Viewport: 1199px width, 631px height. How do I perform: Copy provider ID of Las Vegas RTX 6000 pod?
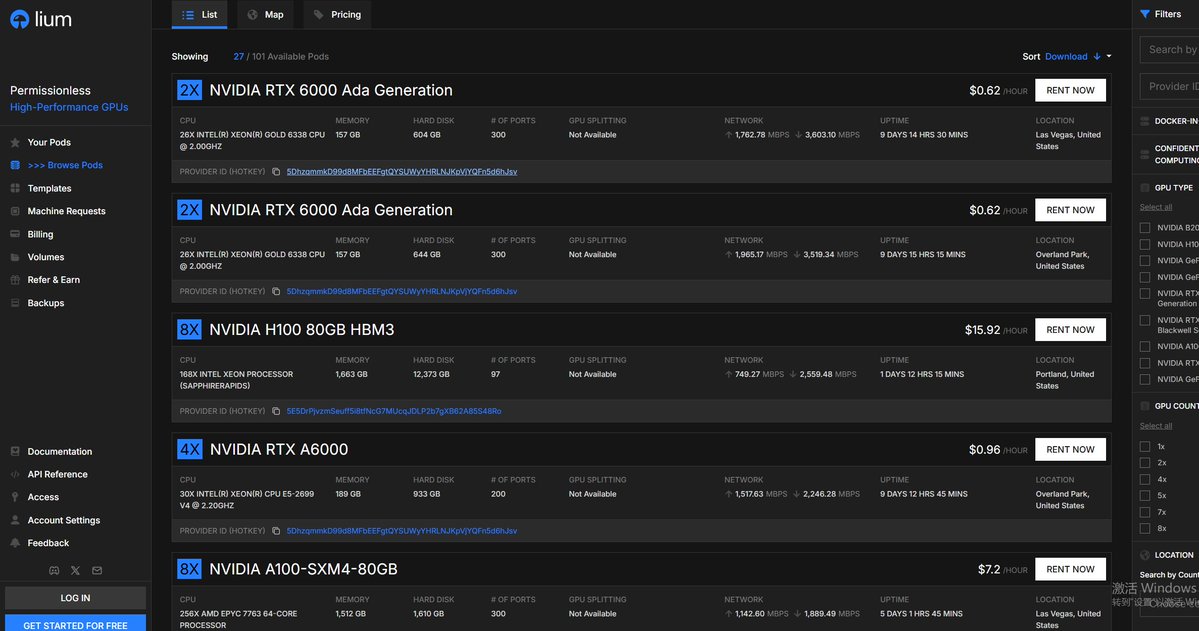point(276,172)
